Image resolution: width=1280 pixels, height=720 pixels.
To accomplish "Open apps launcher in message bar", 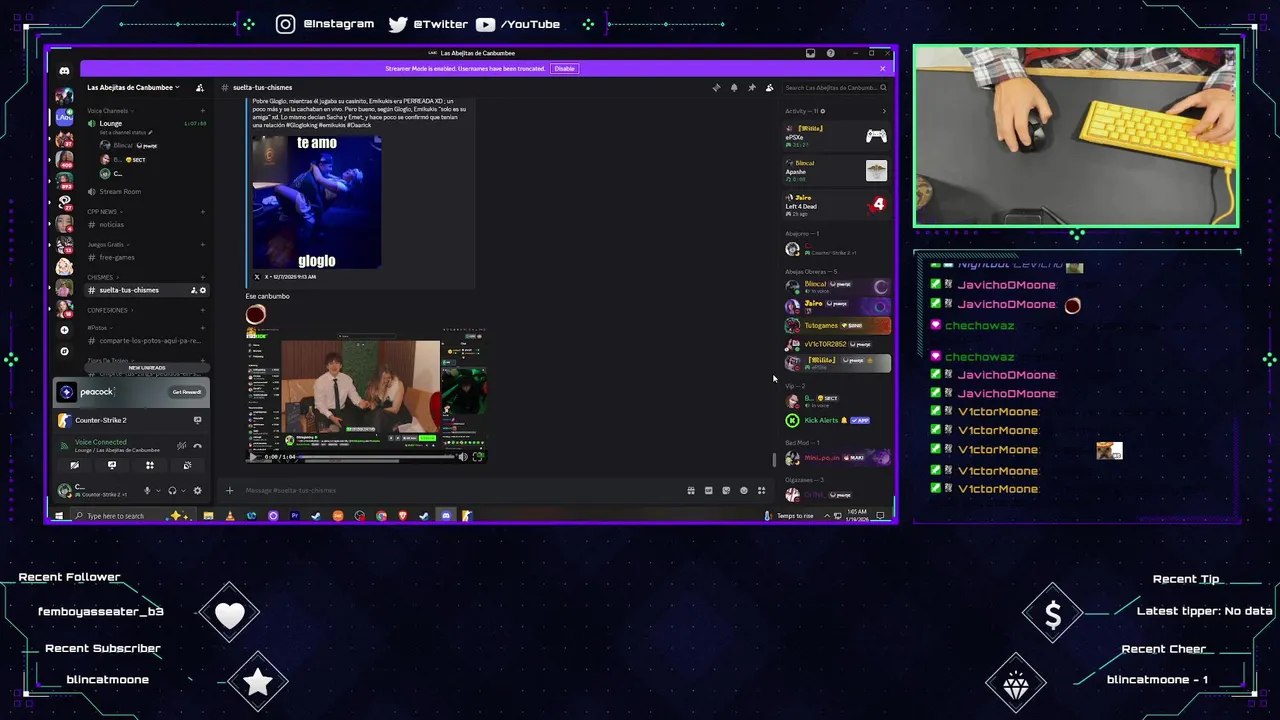I will tap(761, 490).
